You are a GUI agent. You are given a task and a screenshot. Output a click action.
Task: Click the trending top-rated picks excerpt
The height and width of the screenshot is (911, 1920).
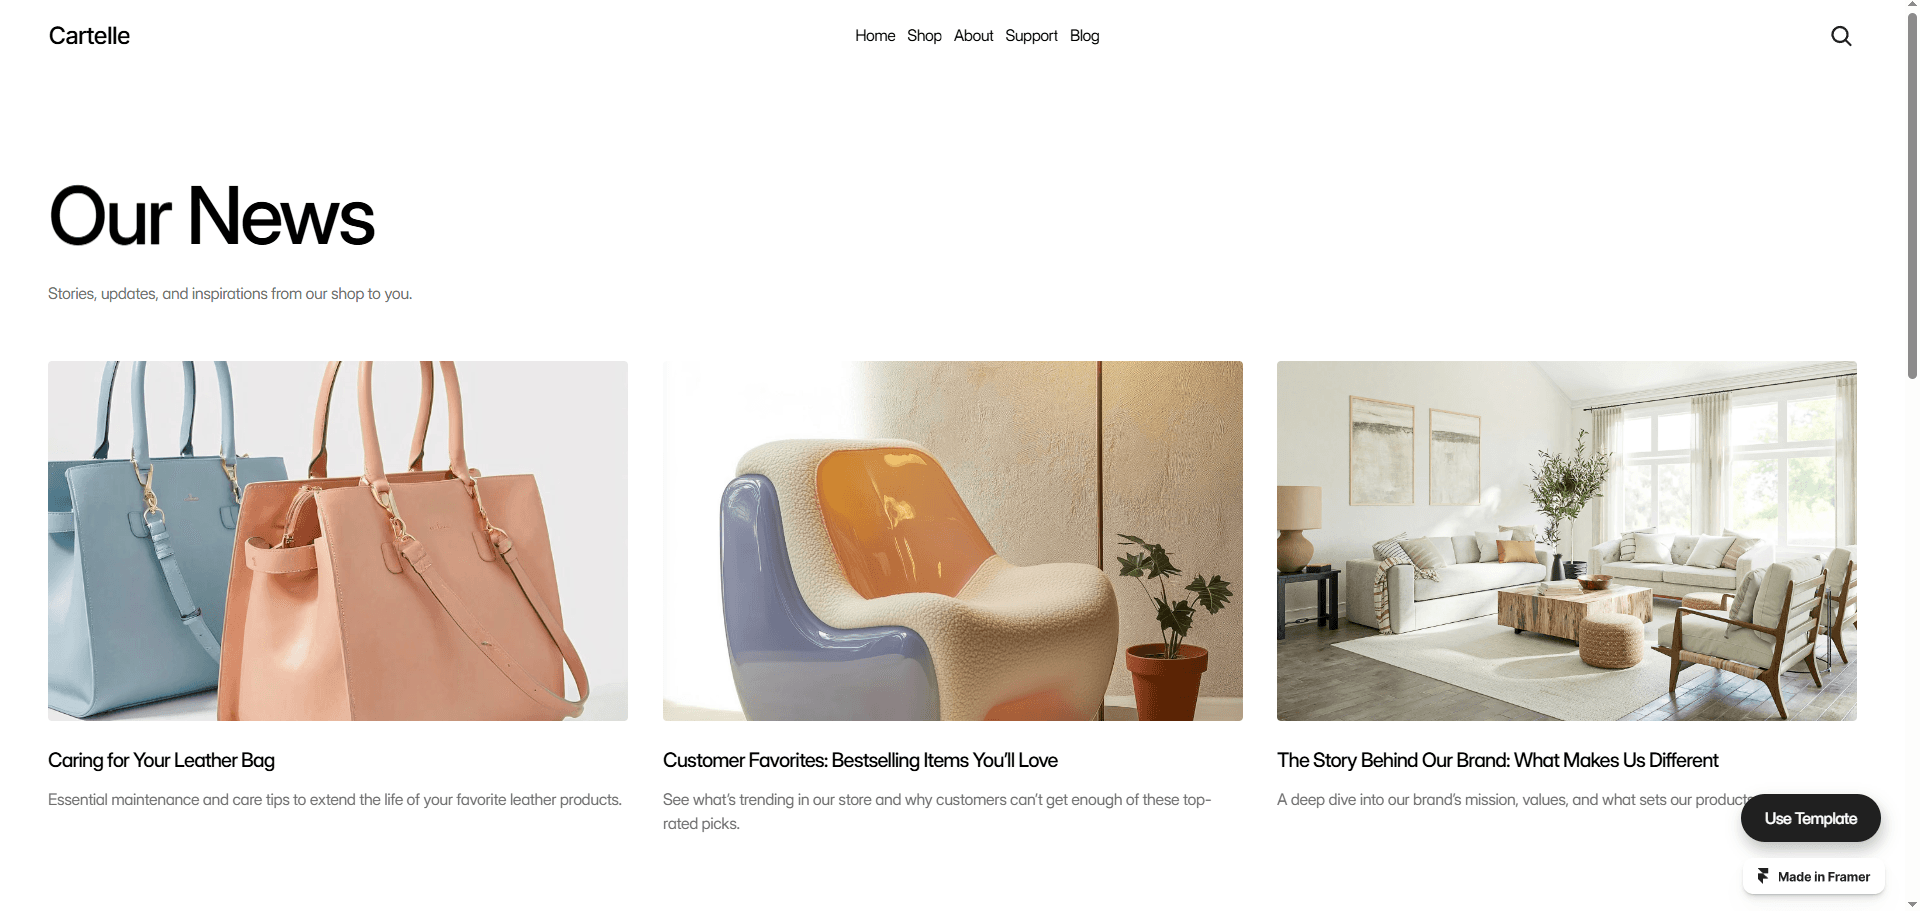pyautogui.click(x=937, y=812)
